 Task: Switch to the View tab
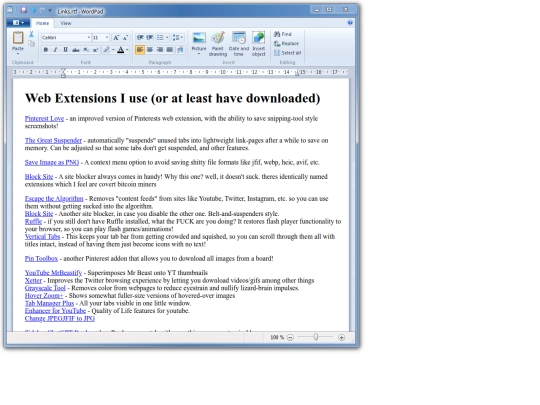(66, 23)
